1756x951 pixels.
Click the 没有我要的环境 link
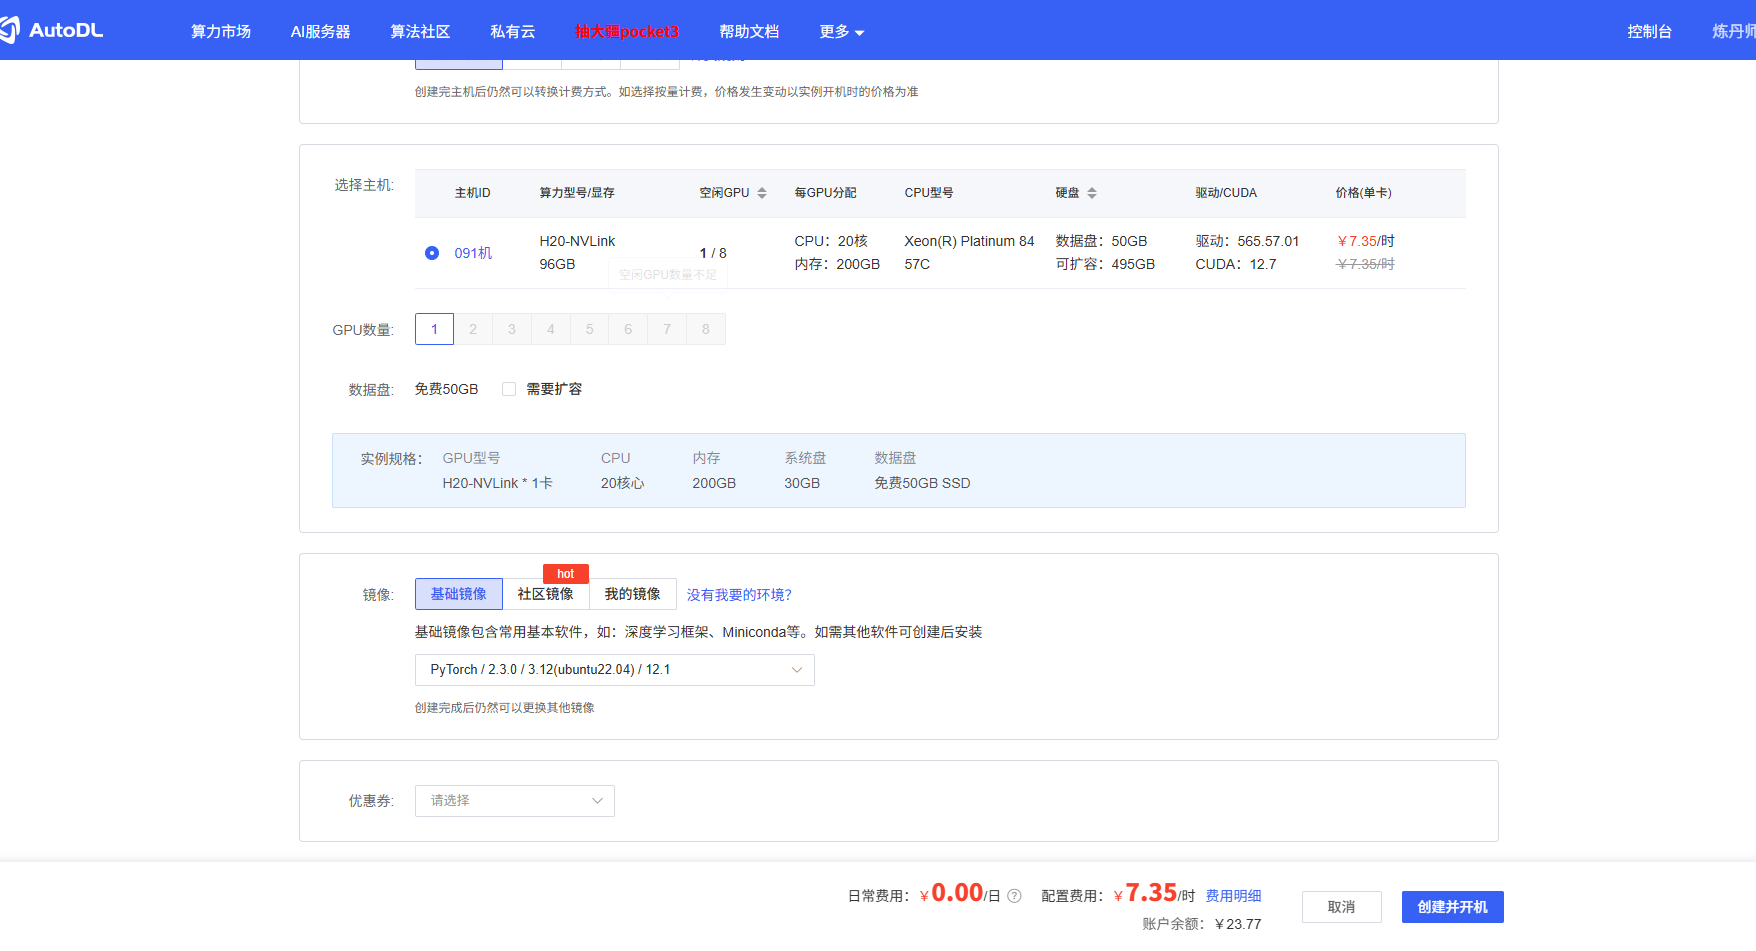pos(740,593)
